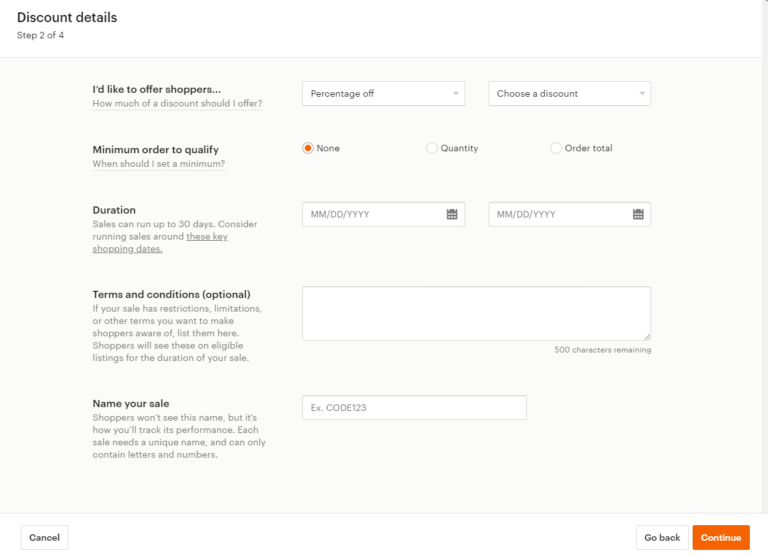Click the Percentage off dropdown arrow
The width and height of the screenshot is (768, 557).
(456, 94)
